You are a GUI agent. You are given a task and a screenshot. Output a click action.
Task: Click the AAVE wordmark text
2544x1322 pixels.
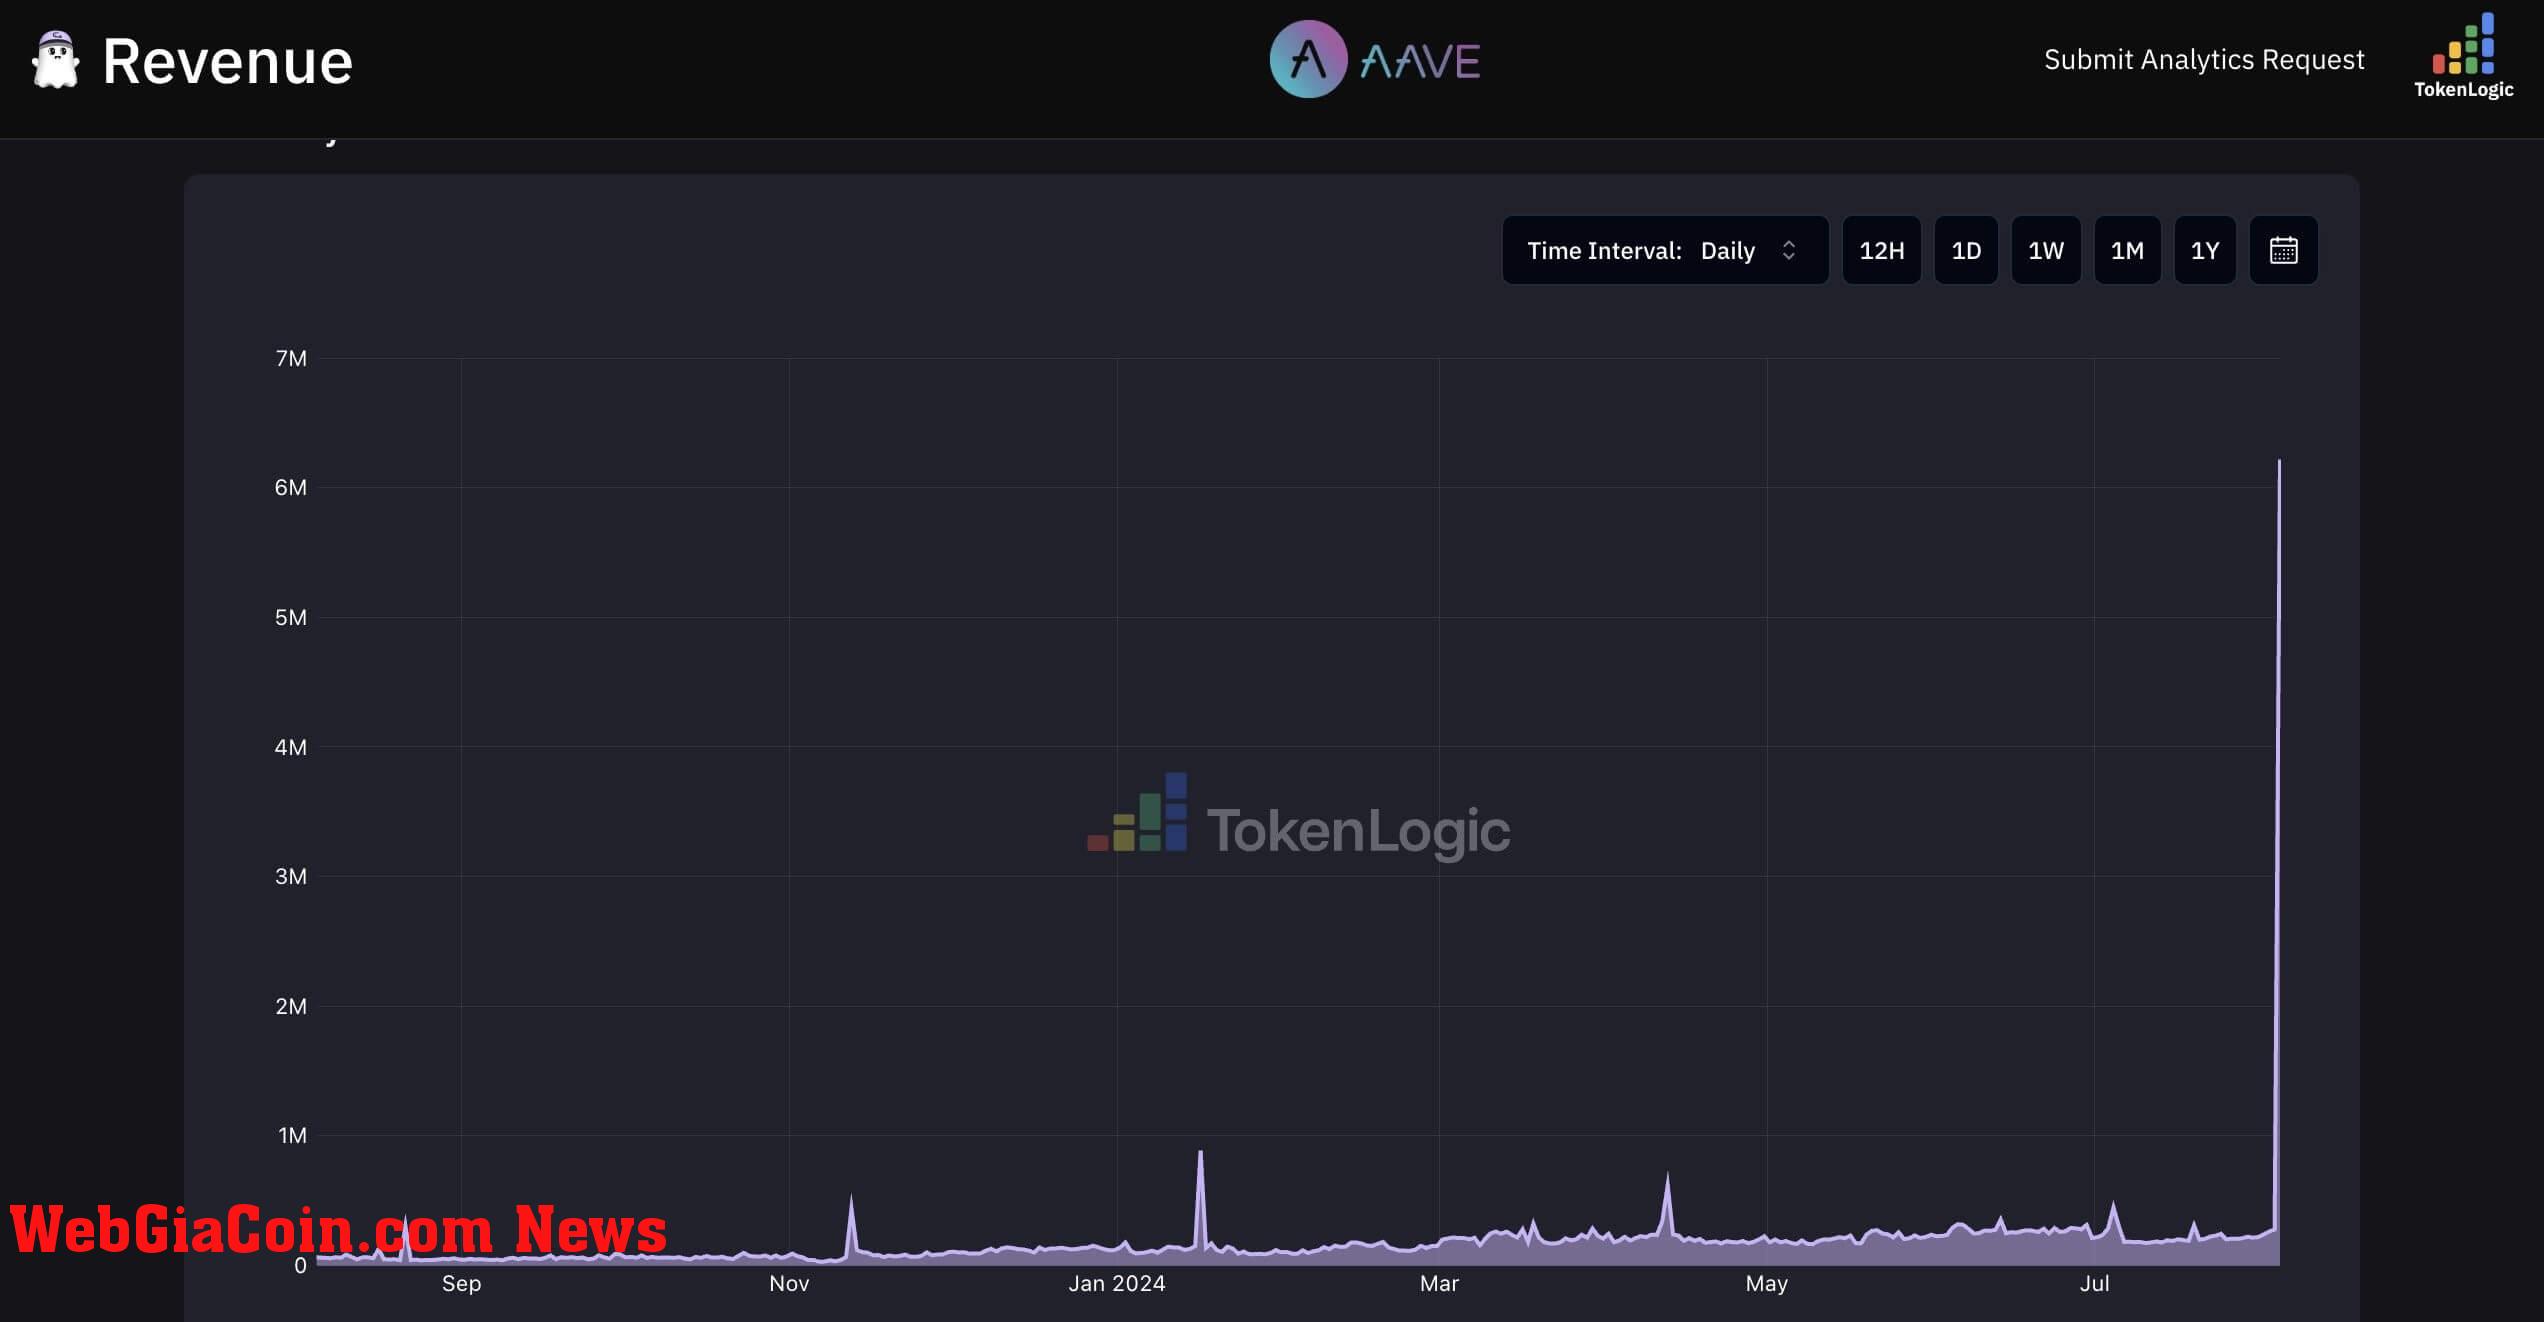click(1420, 61)
